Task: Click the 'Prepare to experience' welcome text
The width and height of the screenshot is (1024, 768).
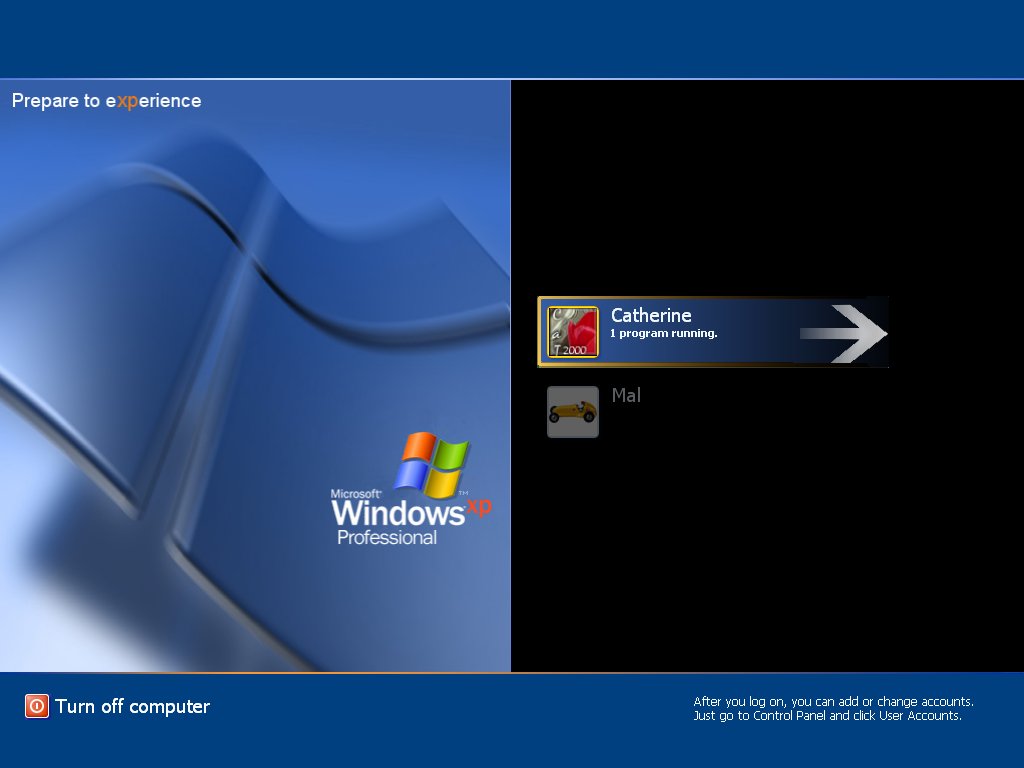Action: [106, 100]
